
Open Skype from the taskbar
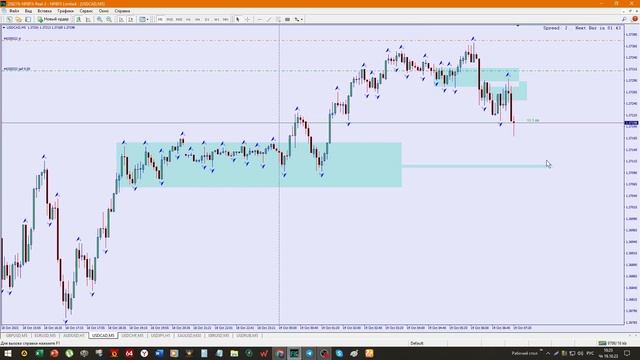[x=339, y=353]
